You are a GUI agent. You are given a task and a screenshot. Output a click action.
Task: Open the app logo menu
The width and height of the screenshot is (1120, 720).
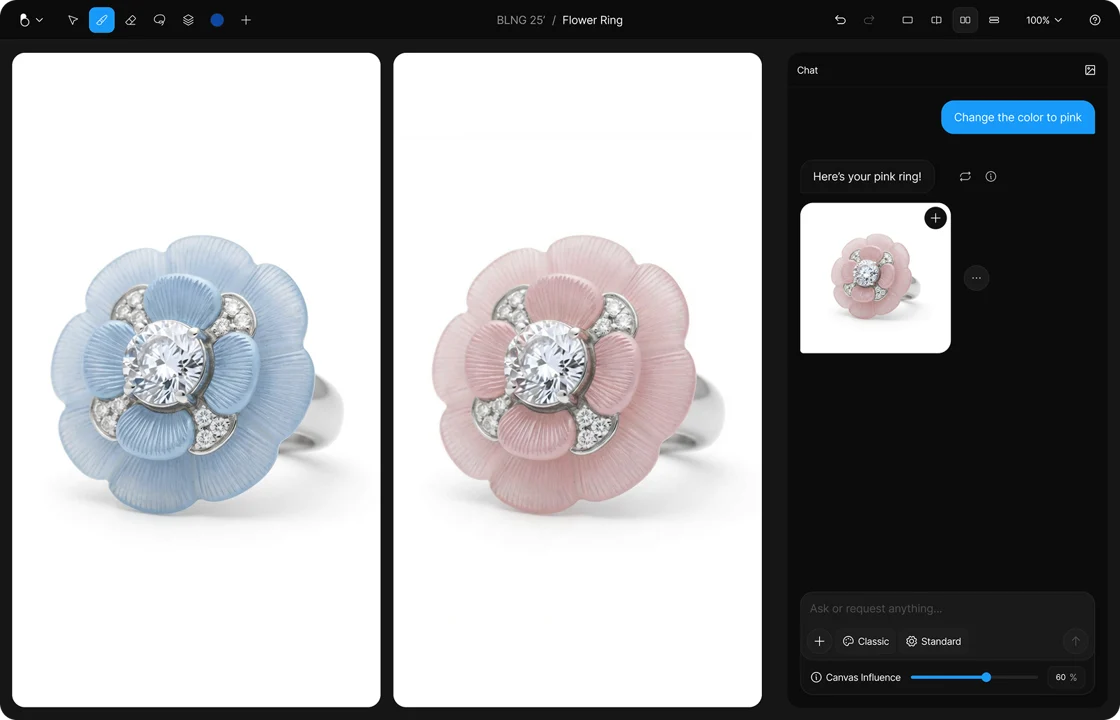pos(30,20)
